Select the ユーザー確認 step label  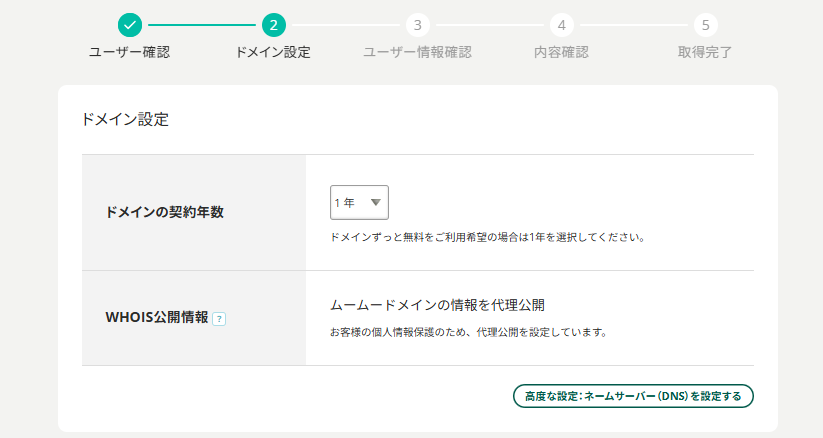129,52
